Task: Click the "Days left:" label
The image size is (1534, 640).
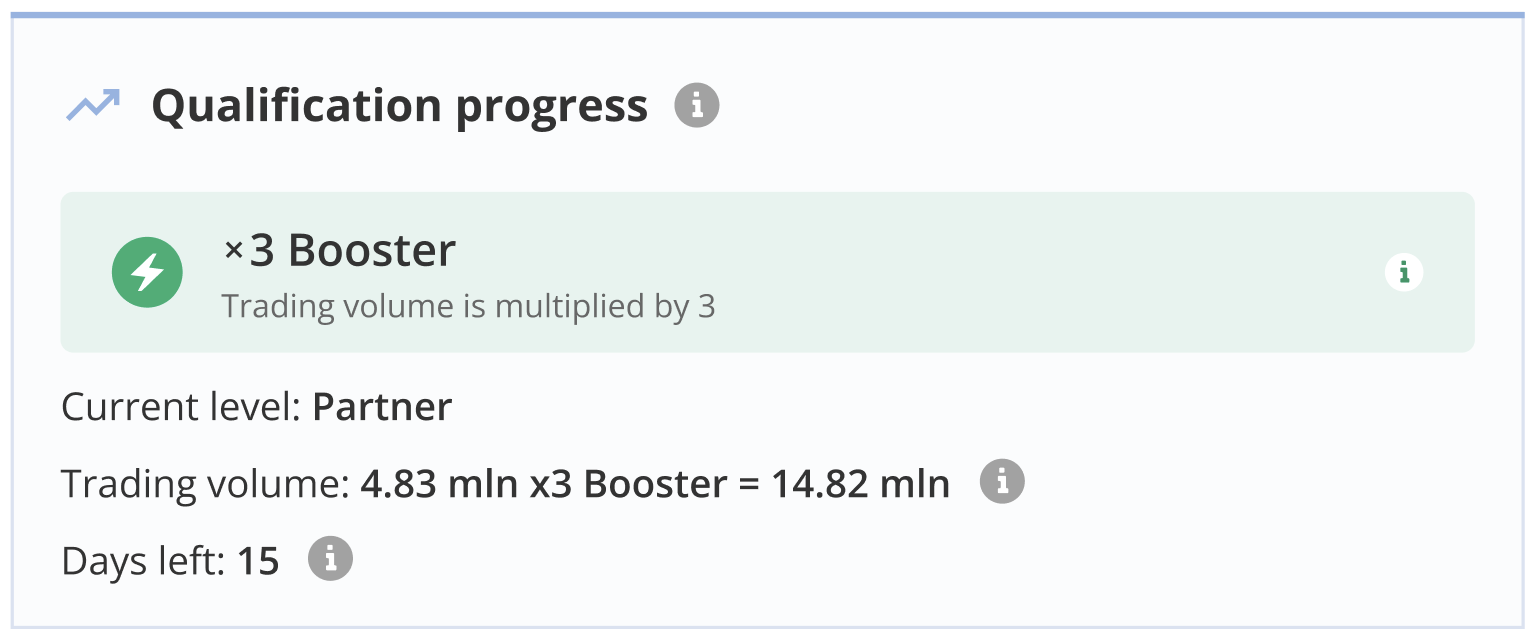Action: coord(143,561)
